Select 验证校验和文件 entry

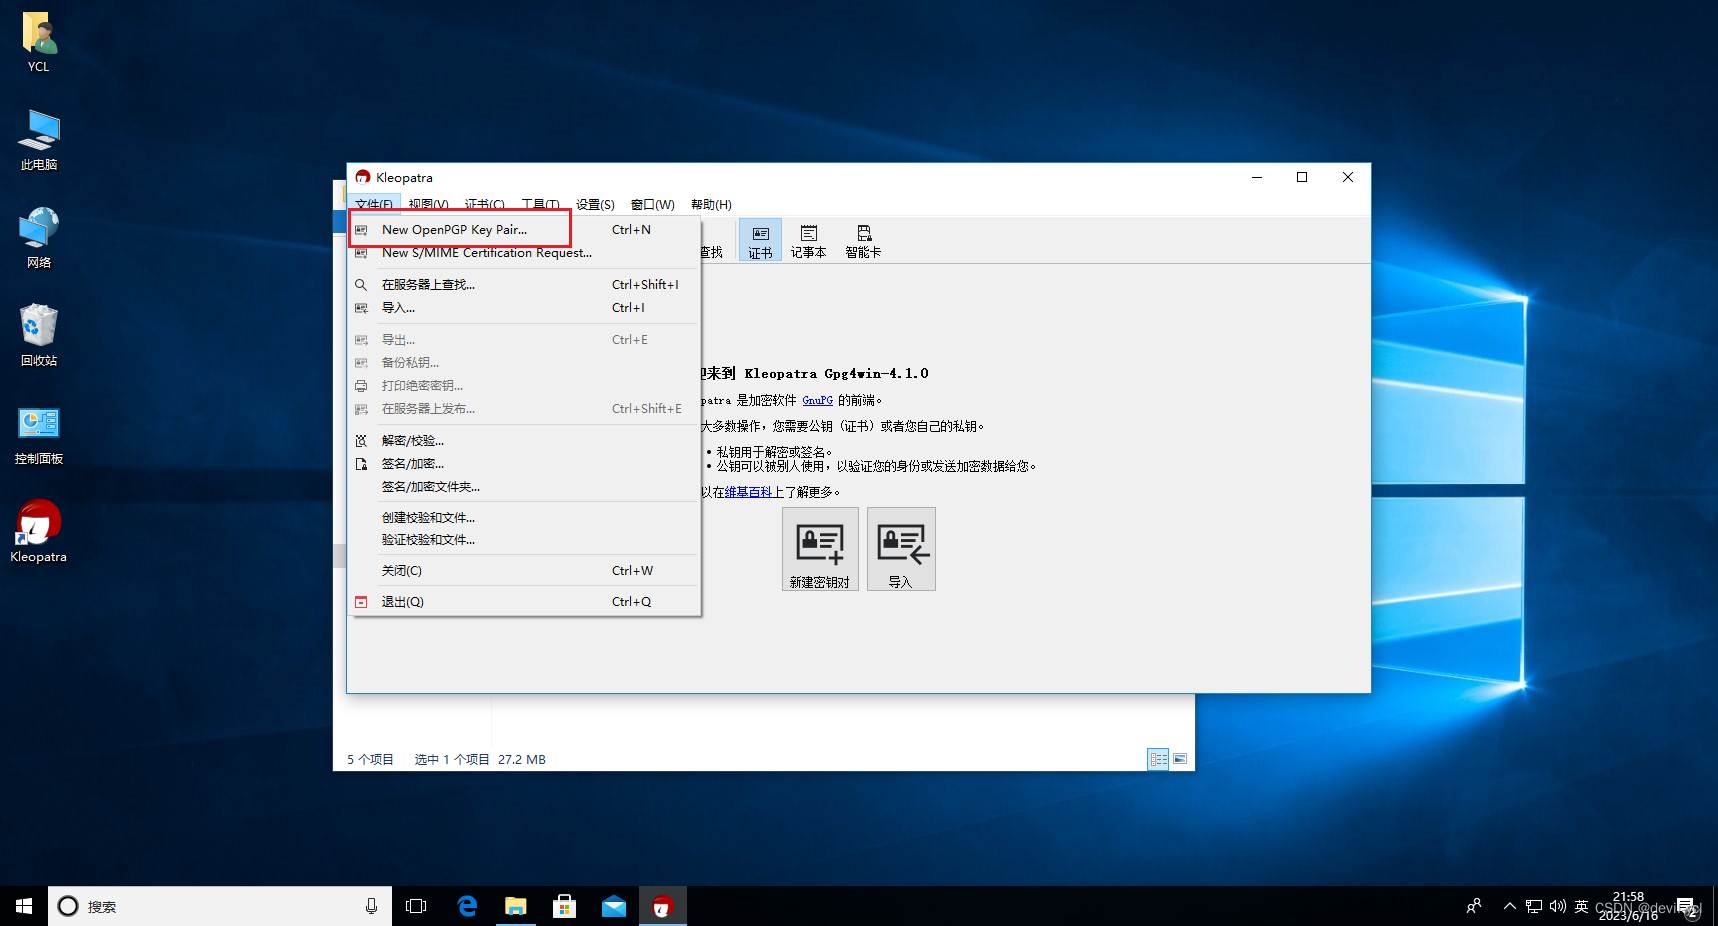524,540
